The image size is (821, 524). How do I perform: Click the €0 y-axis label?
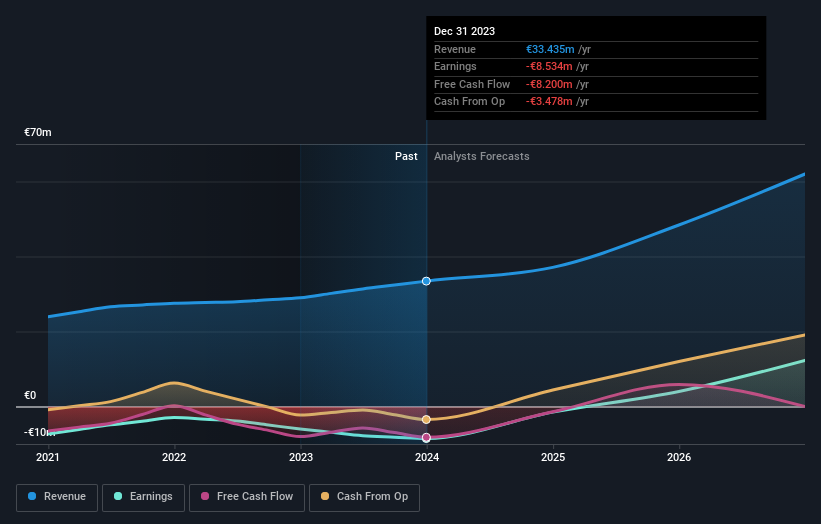point(30,395)
